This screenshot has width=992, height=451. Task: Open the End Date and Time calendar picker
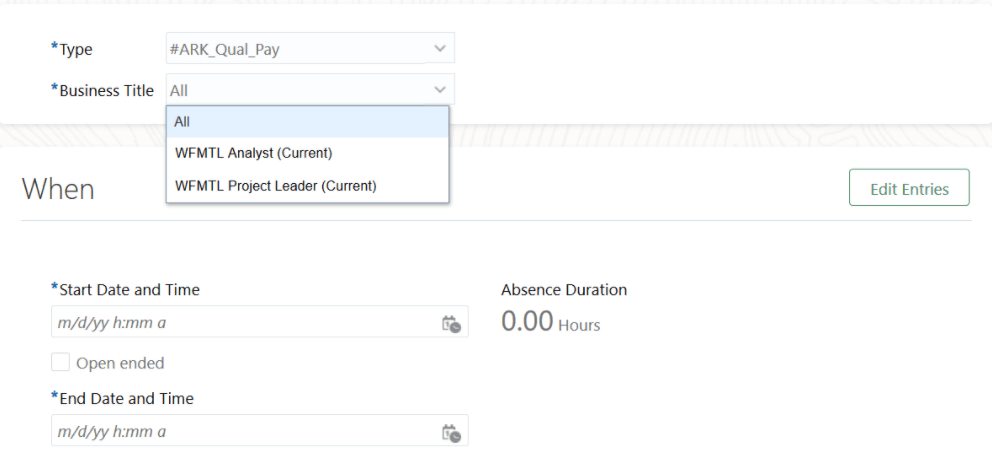(451, 432)
